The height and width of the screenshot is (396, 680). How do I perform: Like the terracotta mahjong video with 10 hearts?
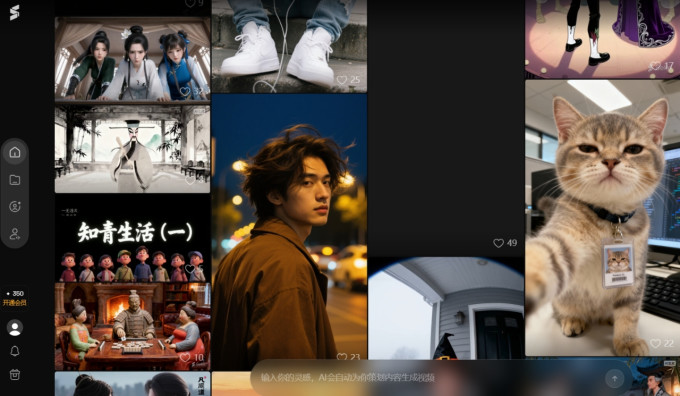[x=185, y=357]
